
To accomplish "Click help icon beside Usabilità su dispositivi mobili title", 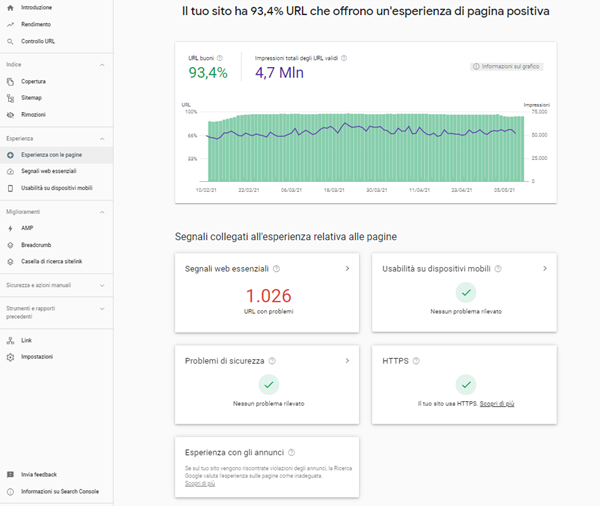I will (x=498, y=269).
